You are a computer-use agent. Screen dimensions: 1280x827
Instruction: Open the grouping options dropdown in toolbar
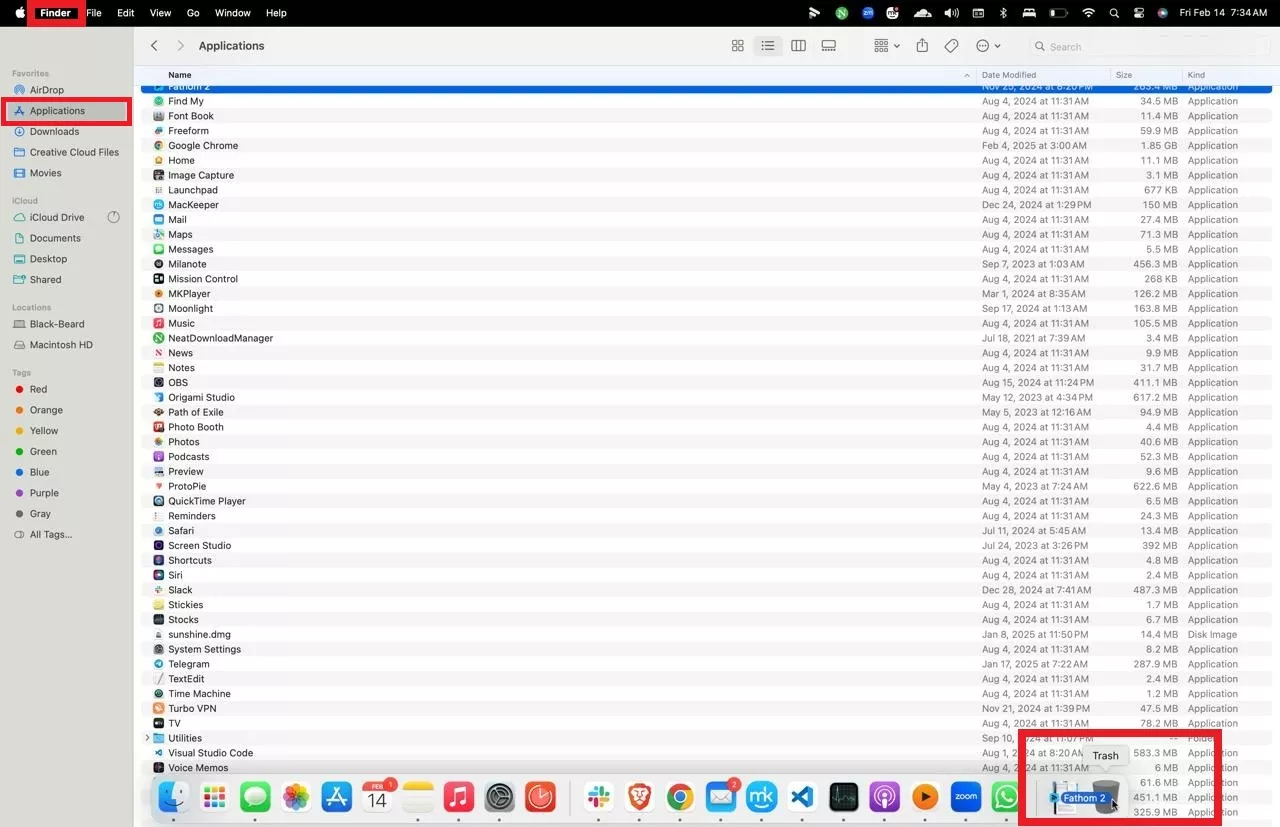coord(884,46)
